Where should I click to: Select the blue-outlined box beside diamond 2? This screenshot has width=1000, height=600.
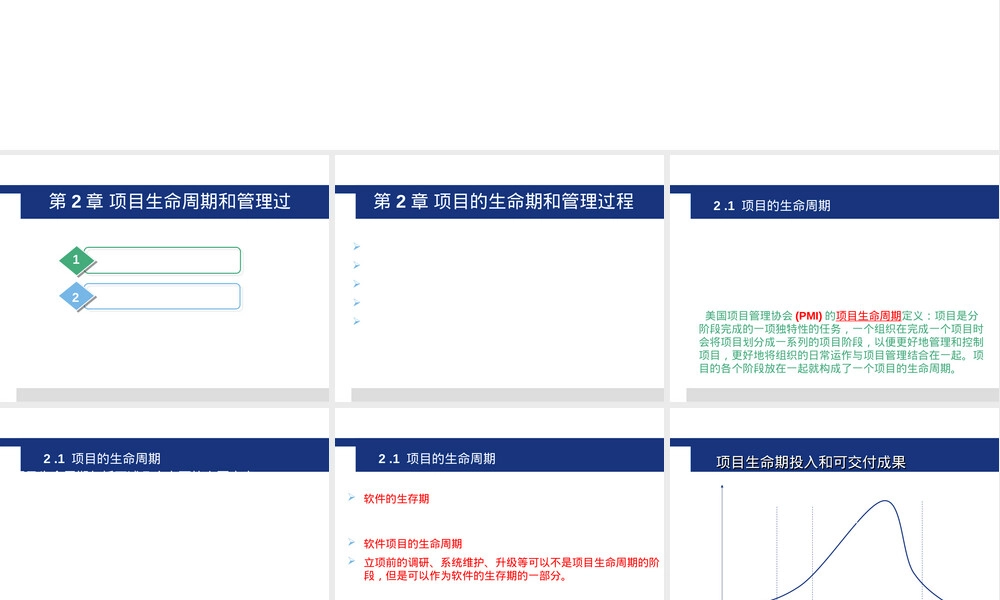coord(163,296)
